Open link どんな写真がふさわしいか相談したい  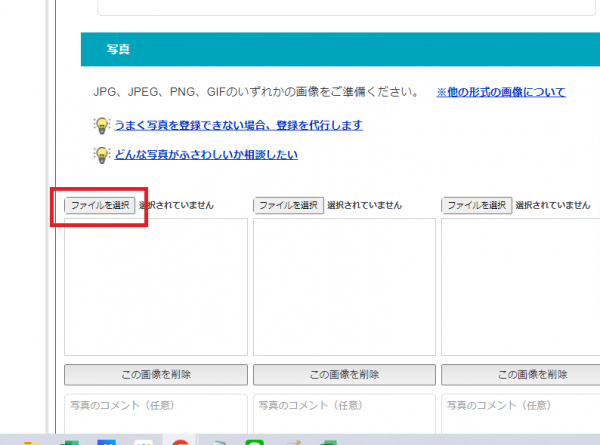point(206,155)
